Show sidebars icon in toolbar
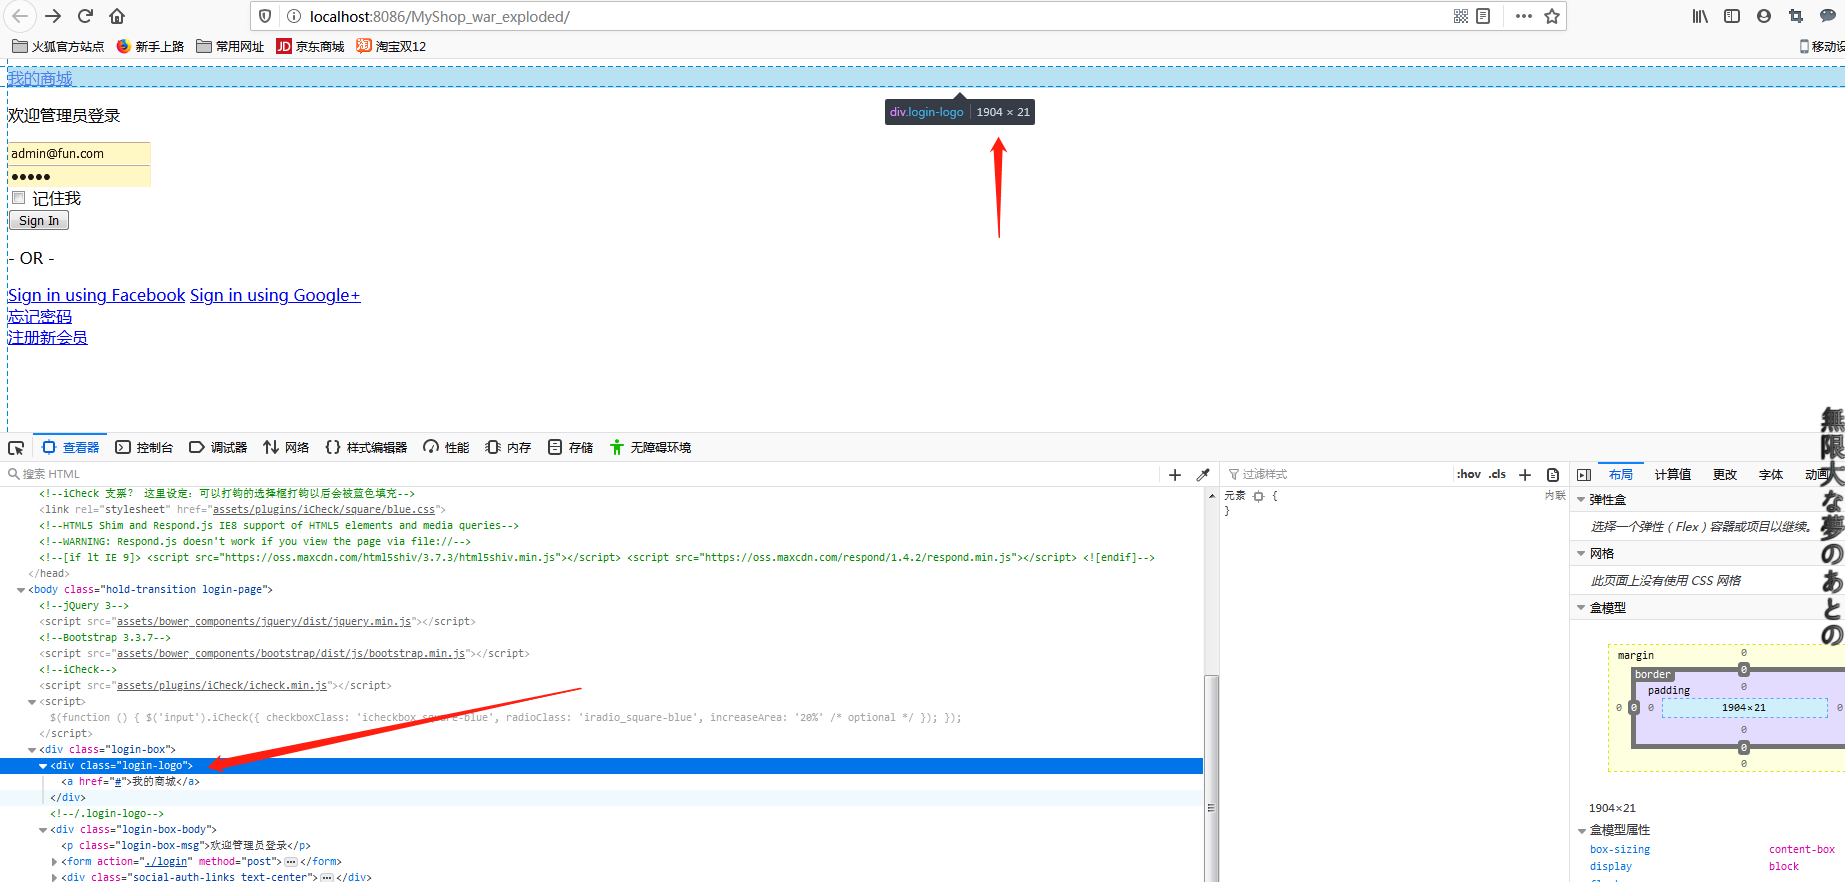Screen dimensions: 1845x882 (x=1732, y=16)
